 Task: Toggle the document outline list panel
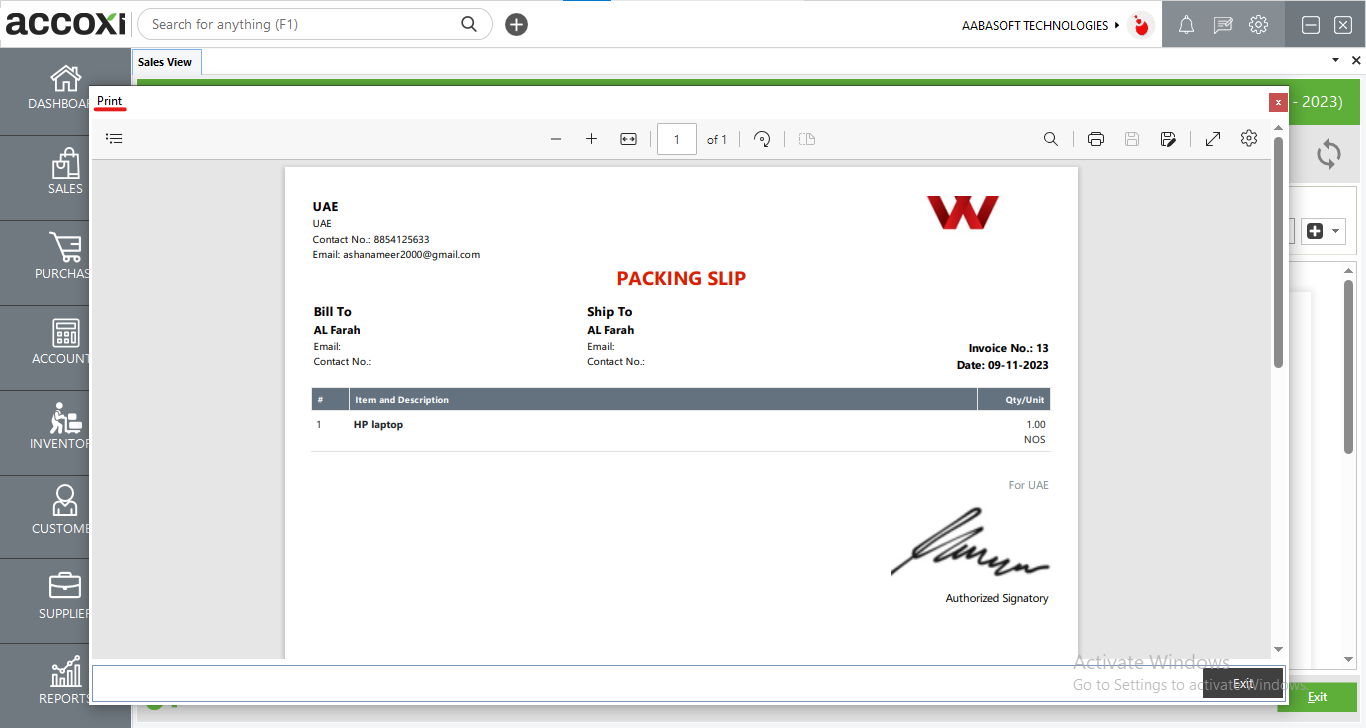coord(114,139)
